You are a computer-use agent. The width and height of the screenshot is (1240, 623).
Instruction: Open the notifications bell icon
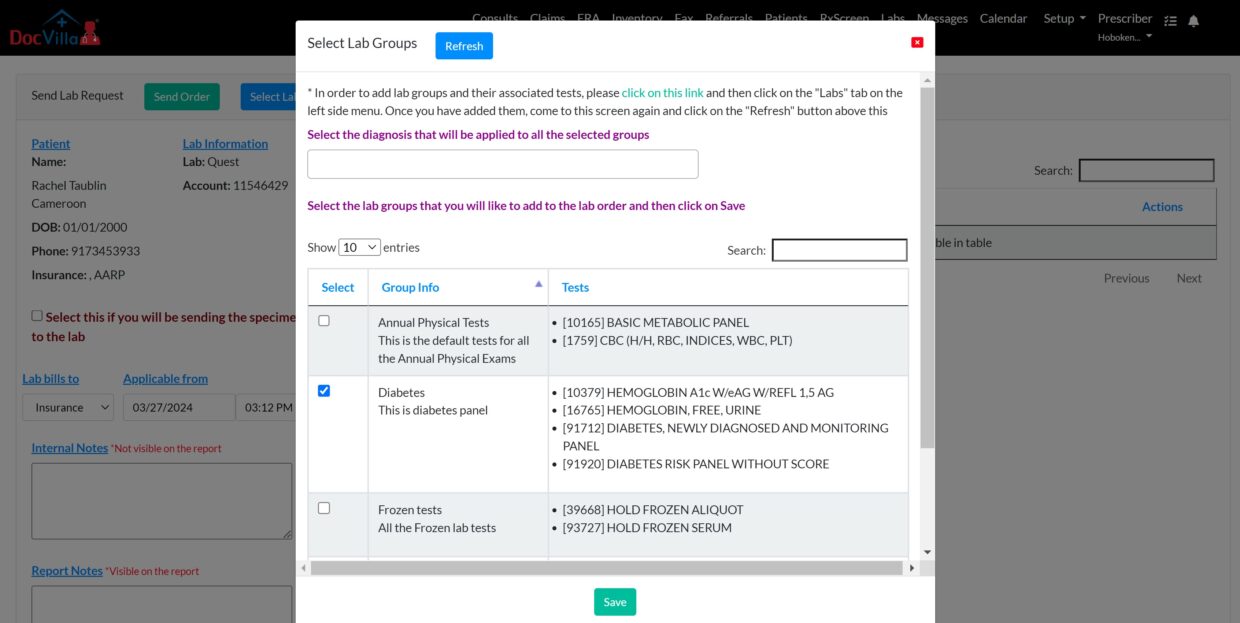click(1196, 19)
